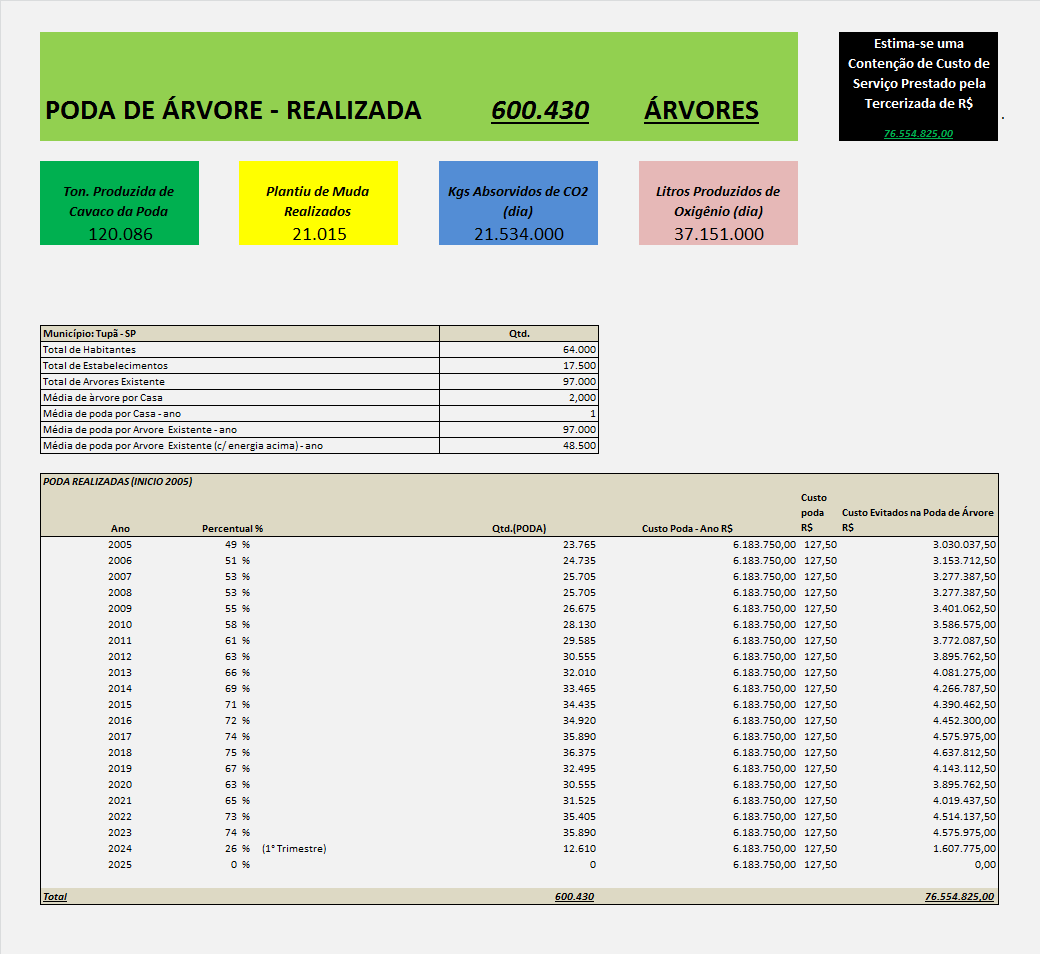
Task: Click the blue Kgs Absorvidos de CO2 card
Action: [518, 203]
